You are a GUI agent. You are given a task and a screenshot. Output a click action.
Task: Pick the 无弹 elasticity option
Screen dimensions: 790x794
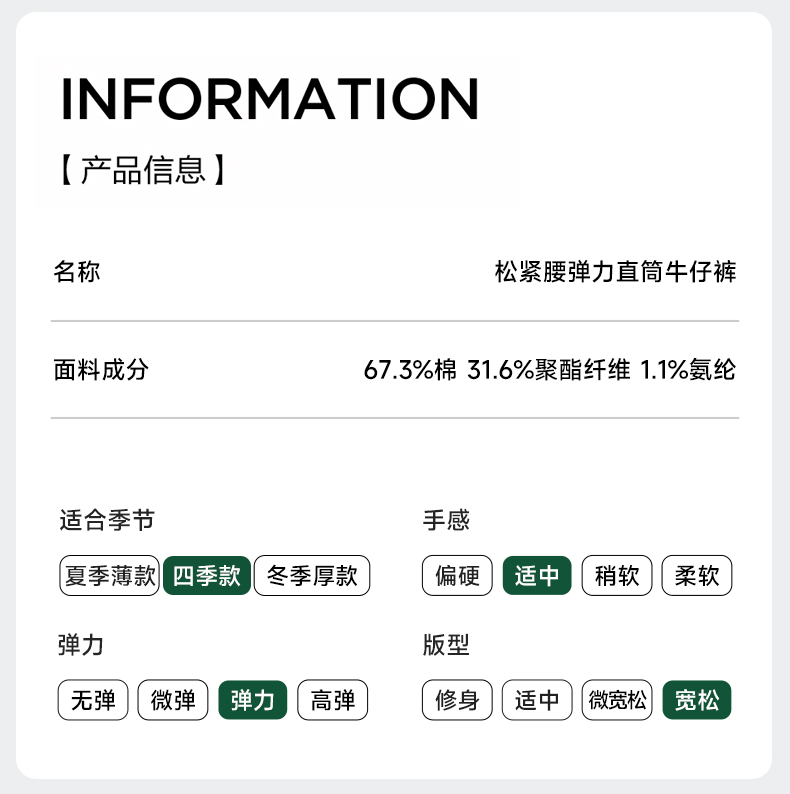click(x=93, y=700)
